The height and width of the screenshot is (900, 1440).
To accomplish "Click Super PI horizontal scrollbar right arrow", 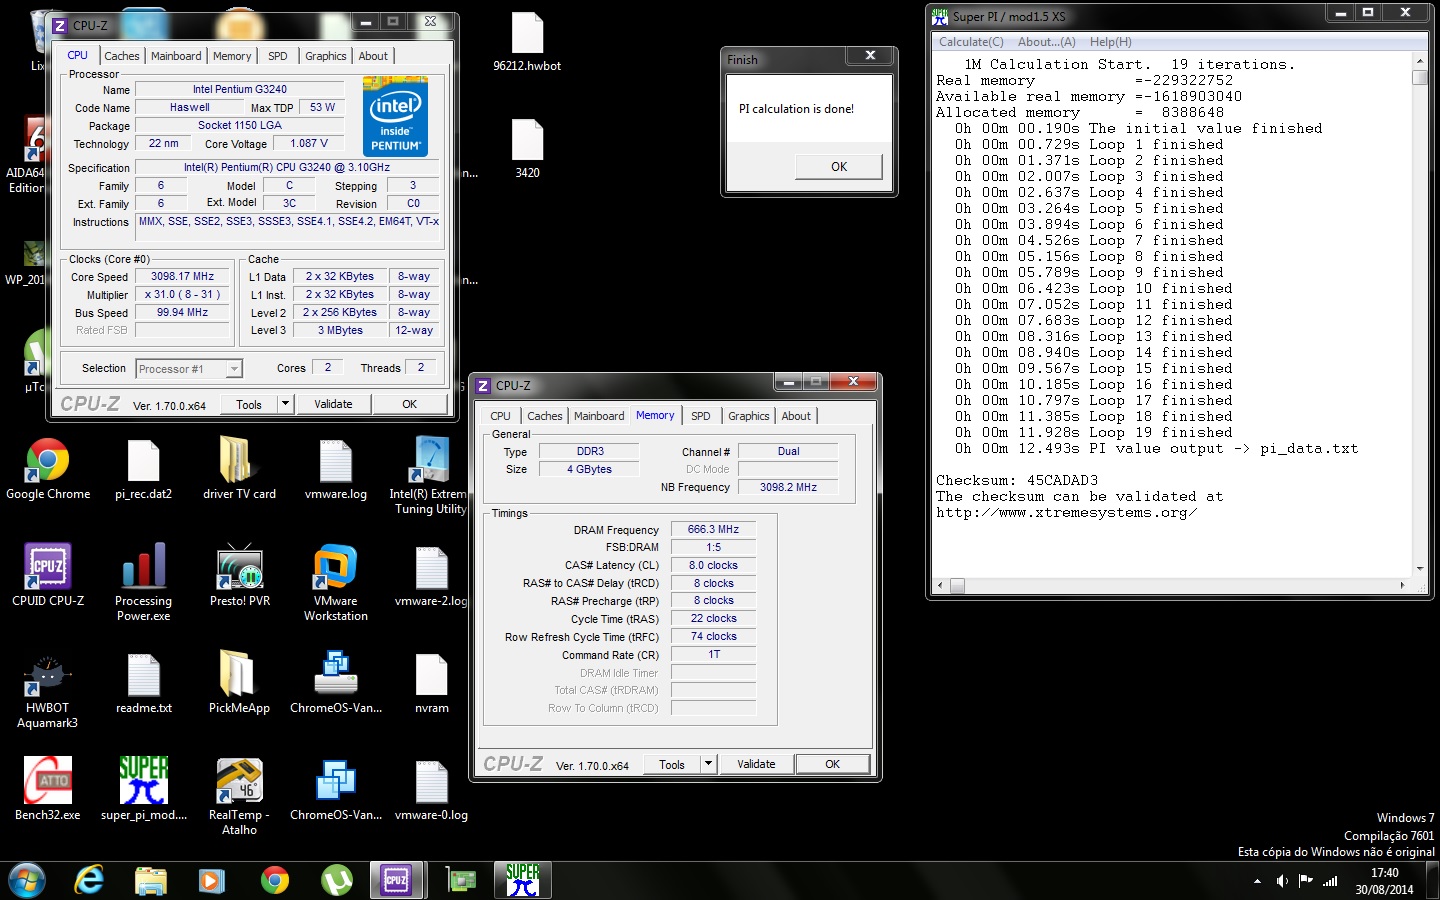I will (x=1402, y=585).
